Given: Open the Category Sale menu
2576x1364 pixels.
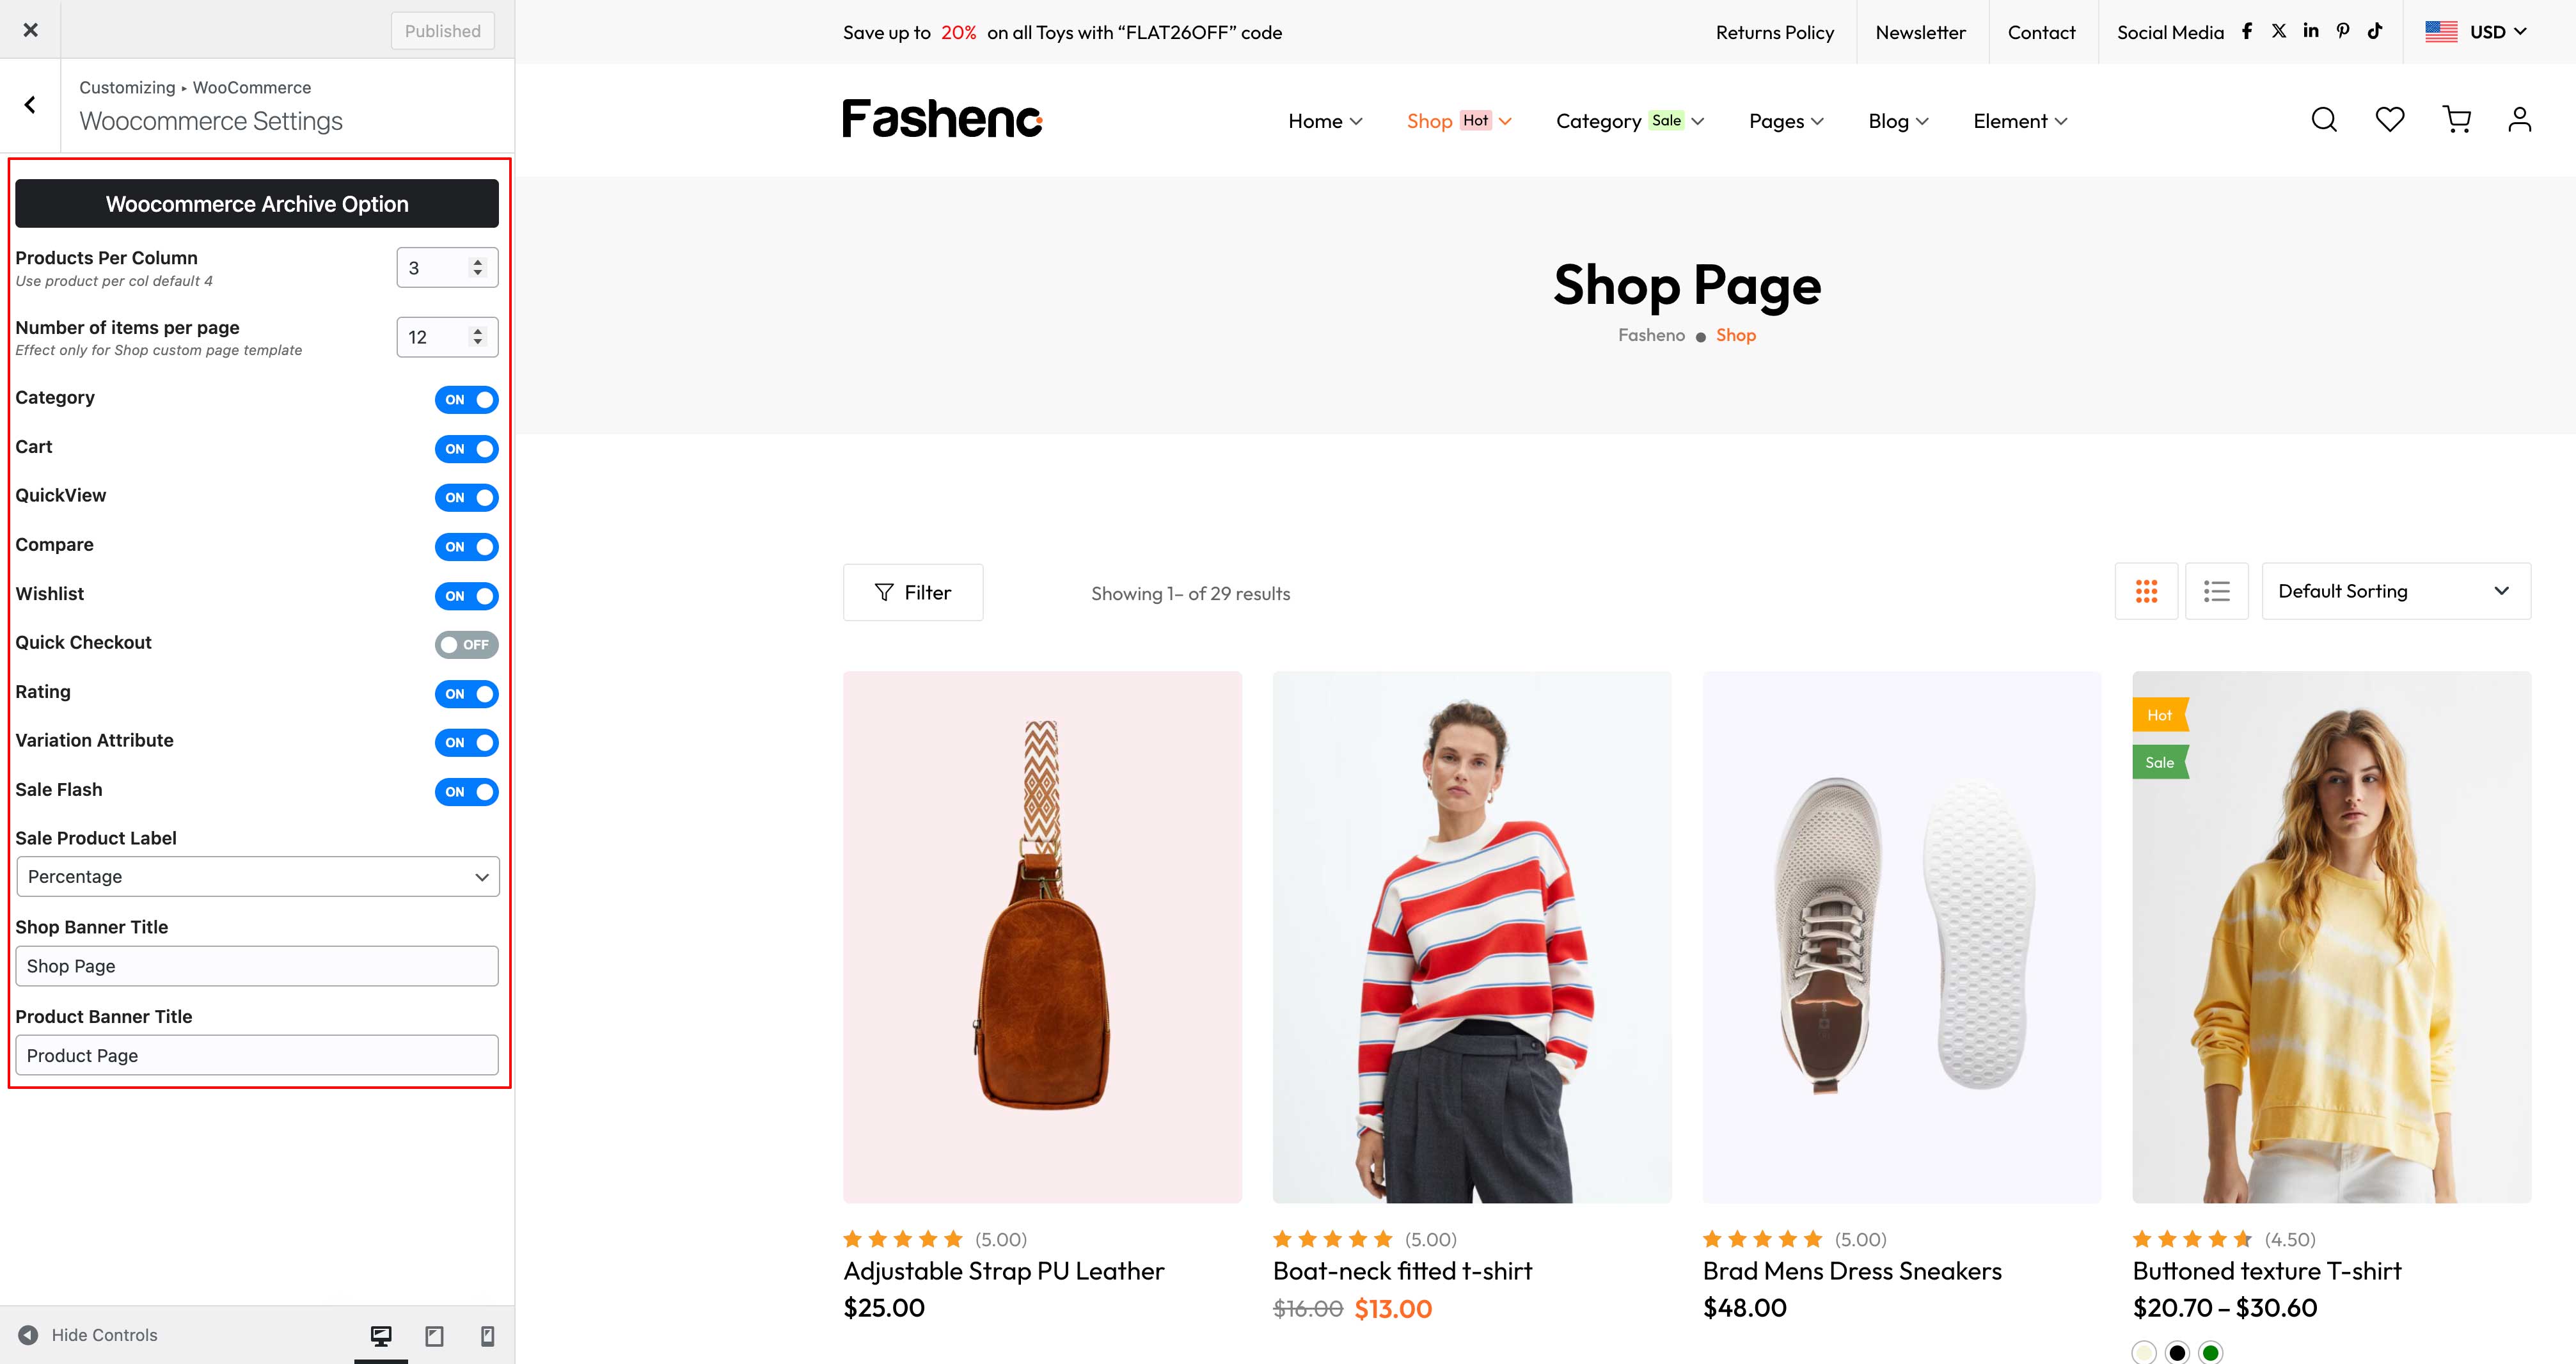Looking at the screenshot, I should 1630,121.
